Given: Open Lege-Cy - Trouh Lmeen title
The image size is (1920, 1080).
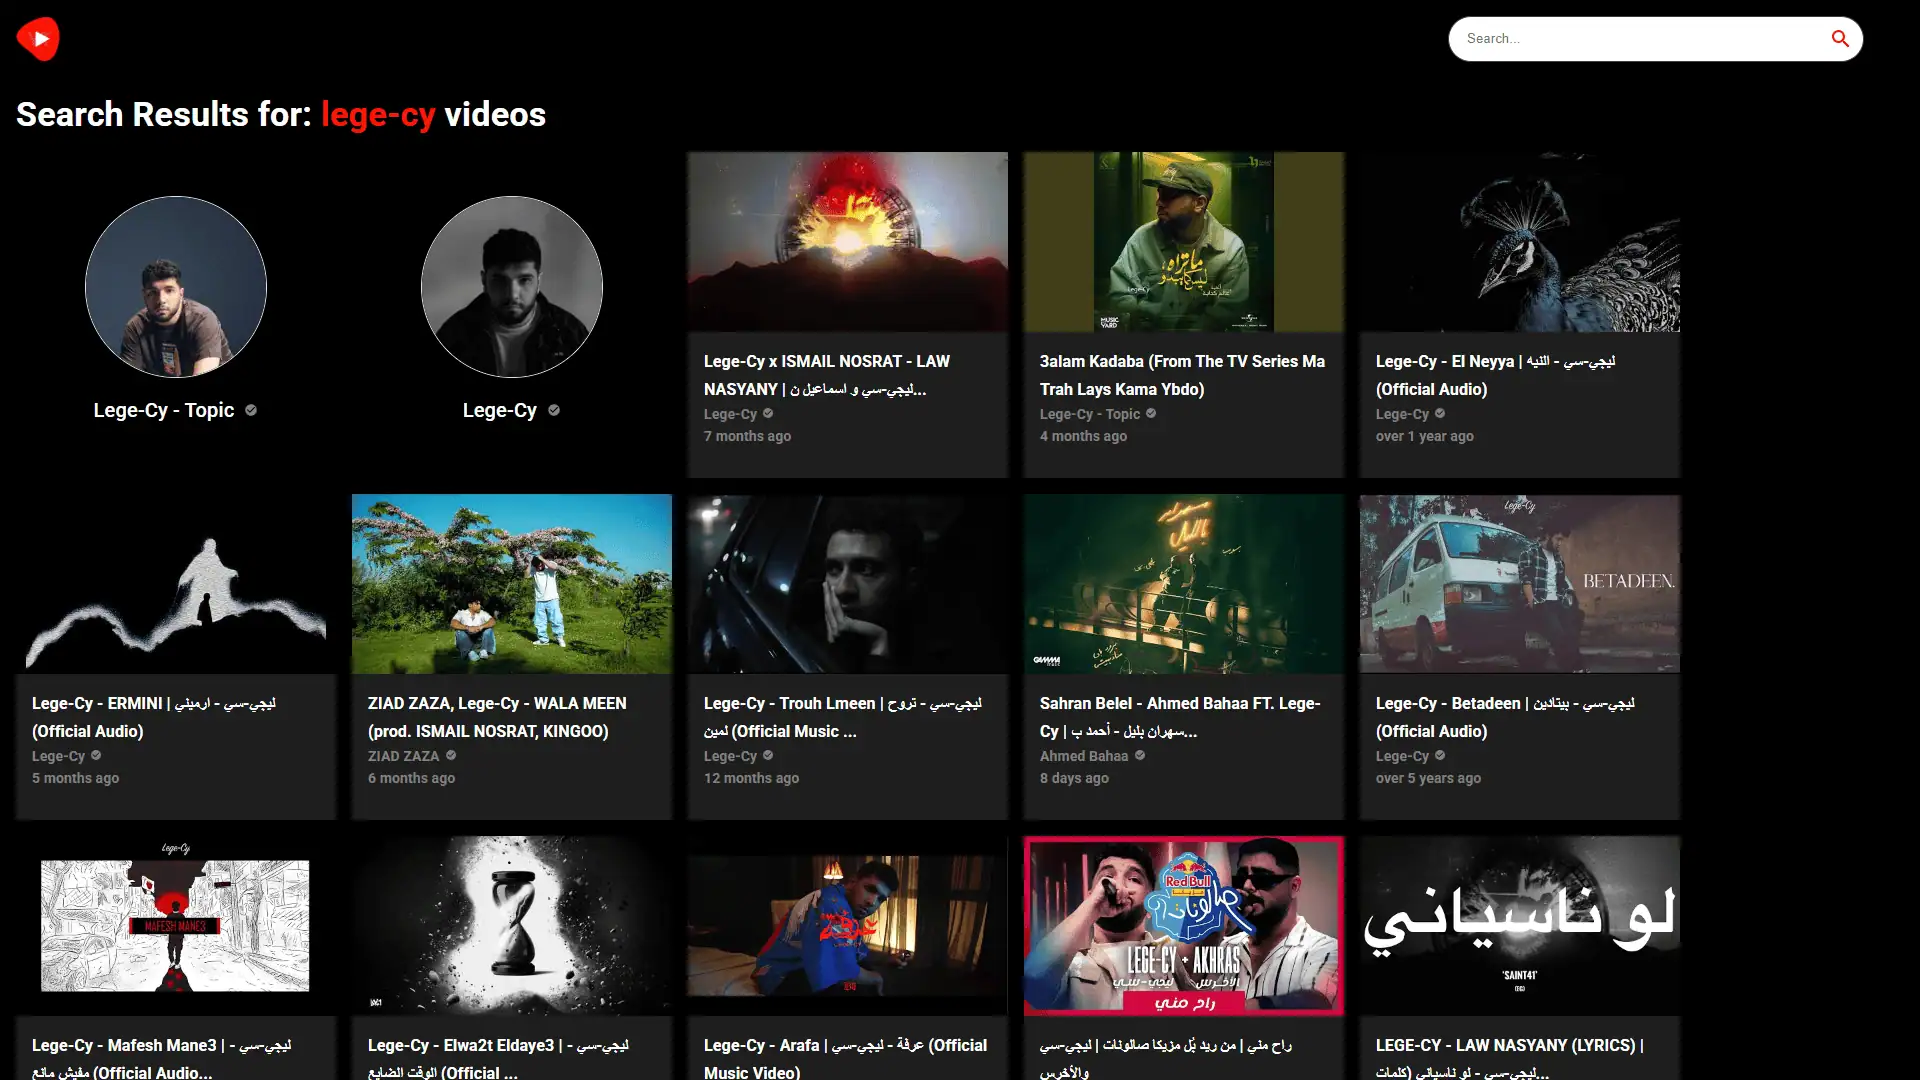Looking at the screenshot, I should click(842, 717).
